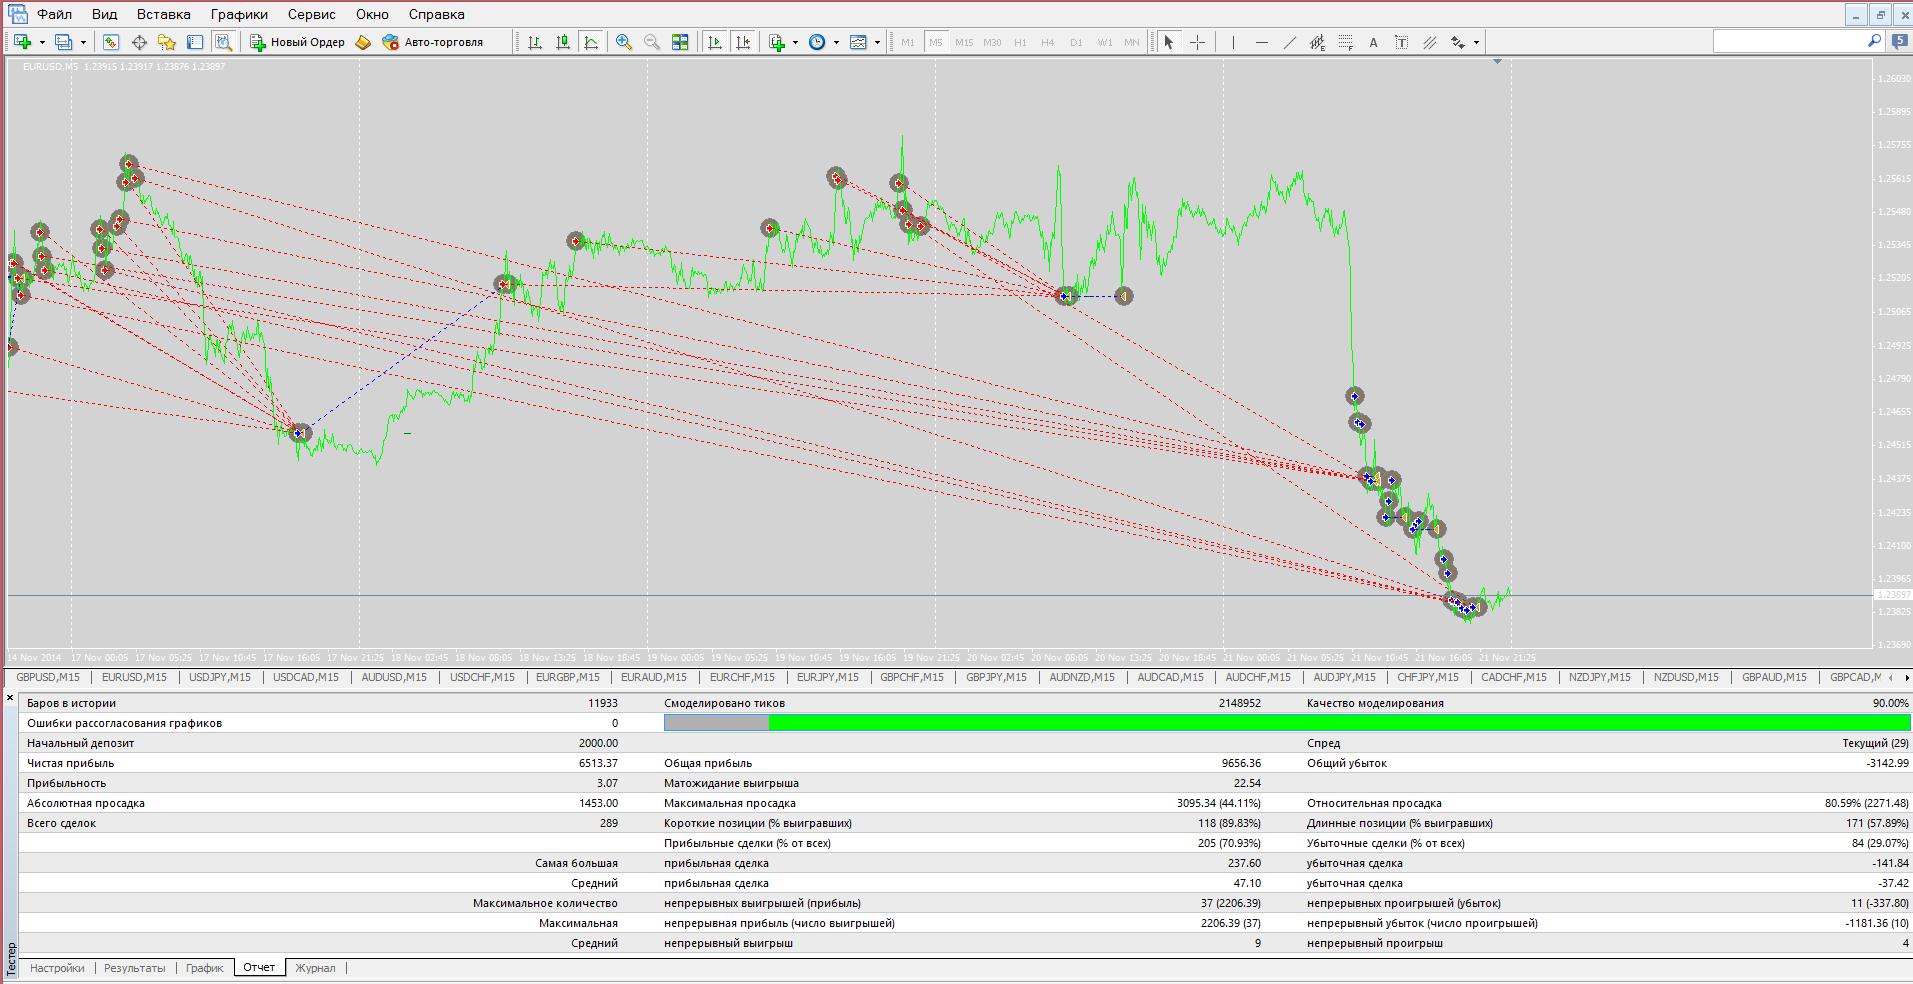Screen dimensions: 1913x984
Task: Click the zoom in magnifier icon
Action: pos(624,42)
